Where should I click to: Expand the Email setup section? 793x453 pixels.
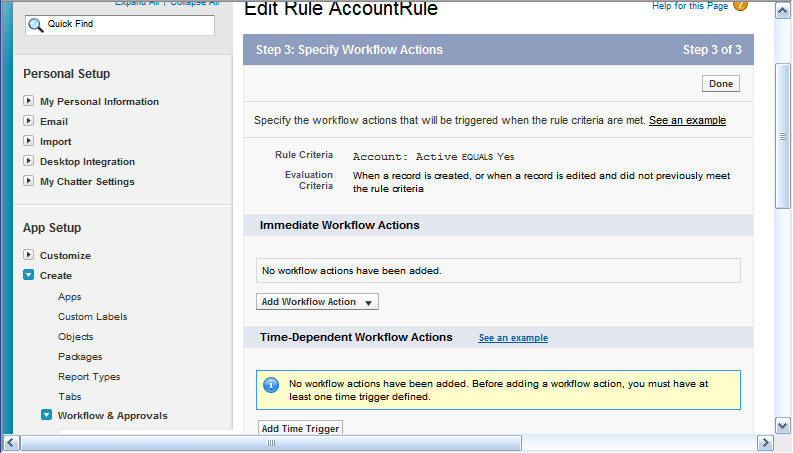28,121
